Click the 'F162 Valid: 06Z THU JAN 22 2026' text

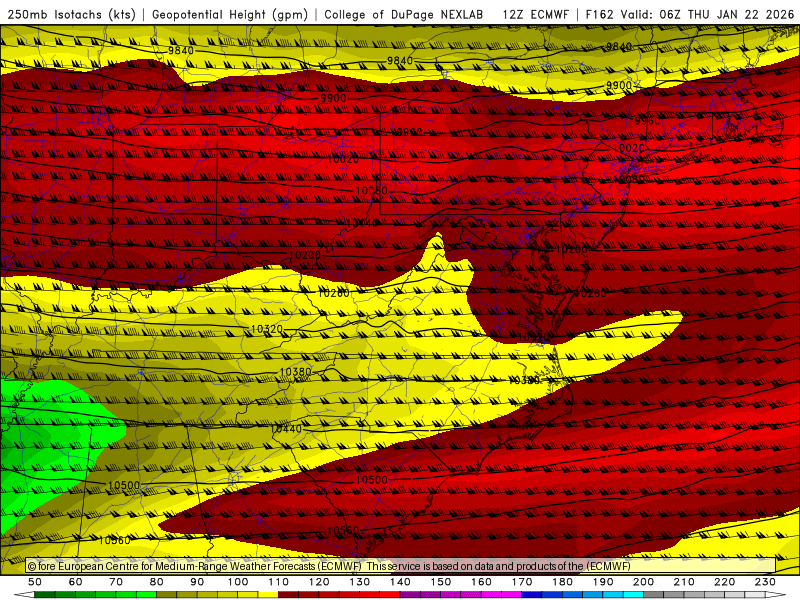pos(689,14)
